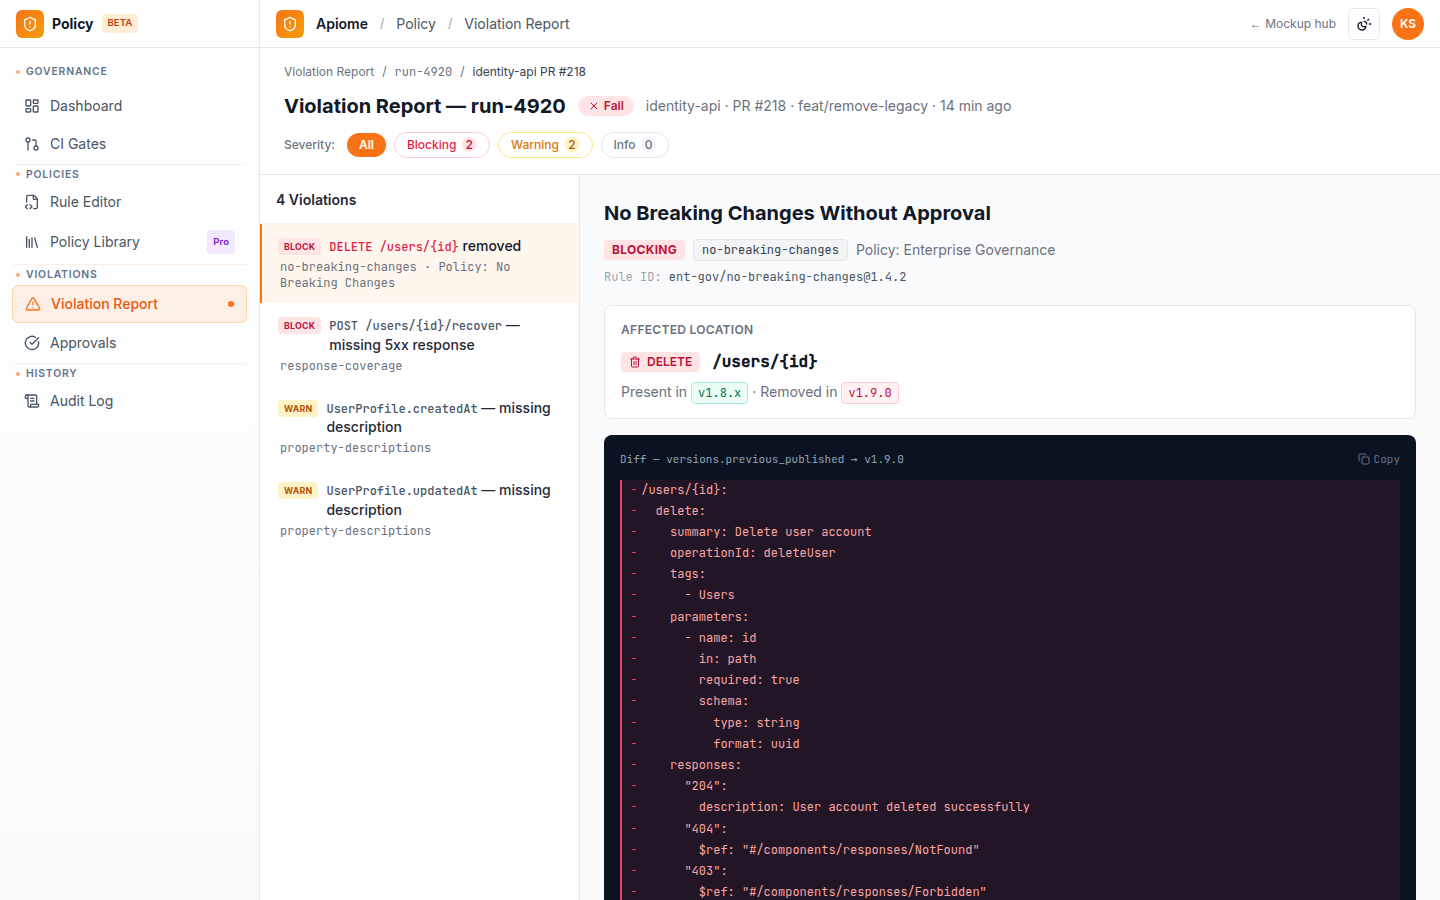Click the Violation Report warning triangle icon
Image resolution: width=1440 pixels, height=900 pixels.
[x=33, y=304]
